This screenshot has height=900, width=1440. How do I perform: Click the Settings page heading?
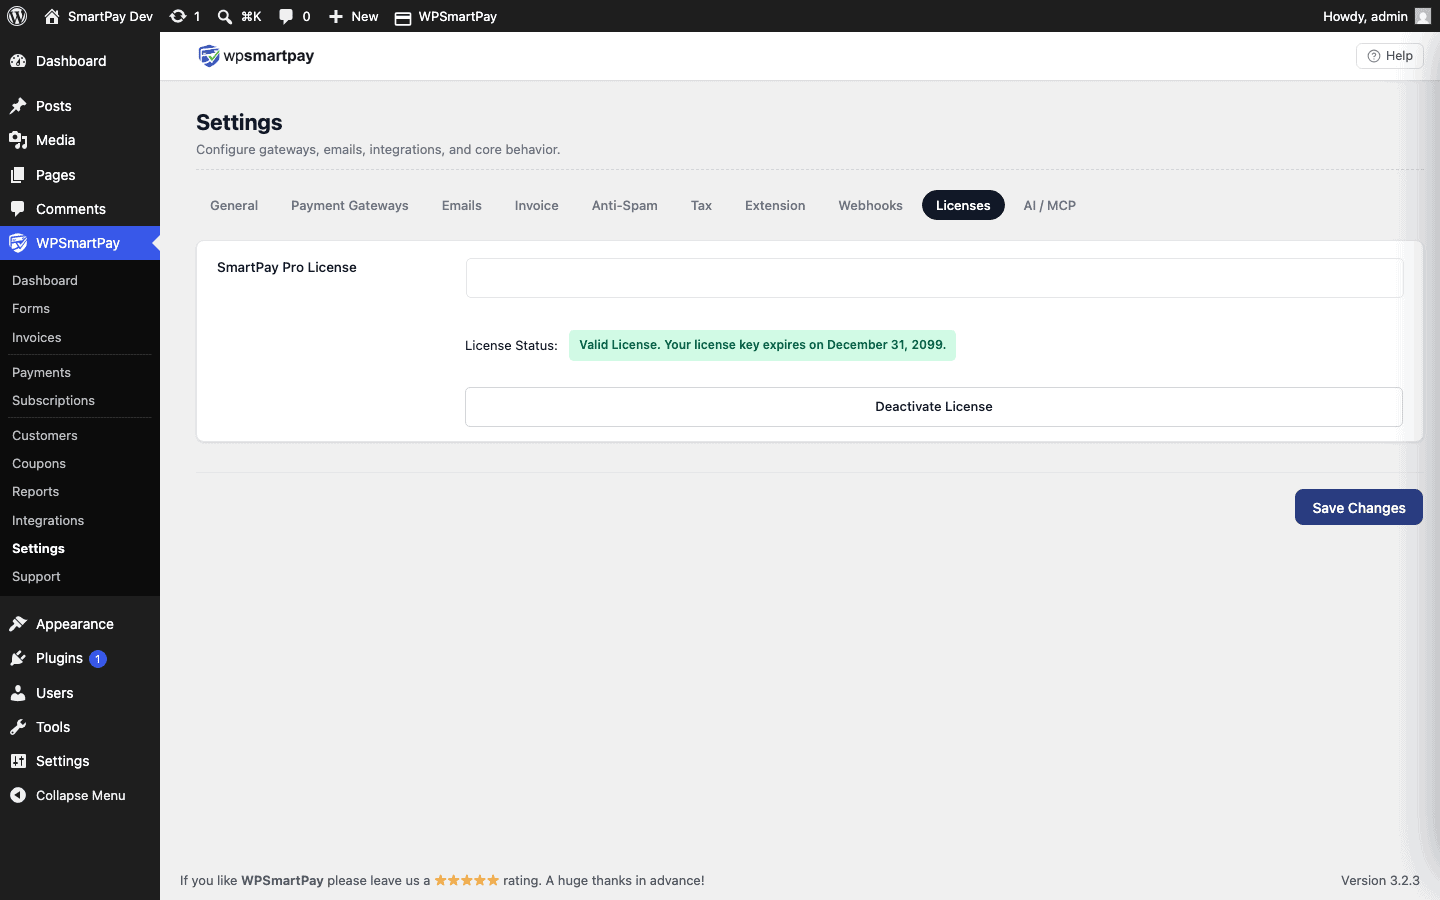click(239, 122)
